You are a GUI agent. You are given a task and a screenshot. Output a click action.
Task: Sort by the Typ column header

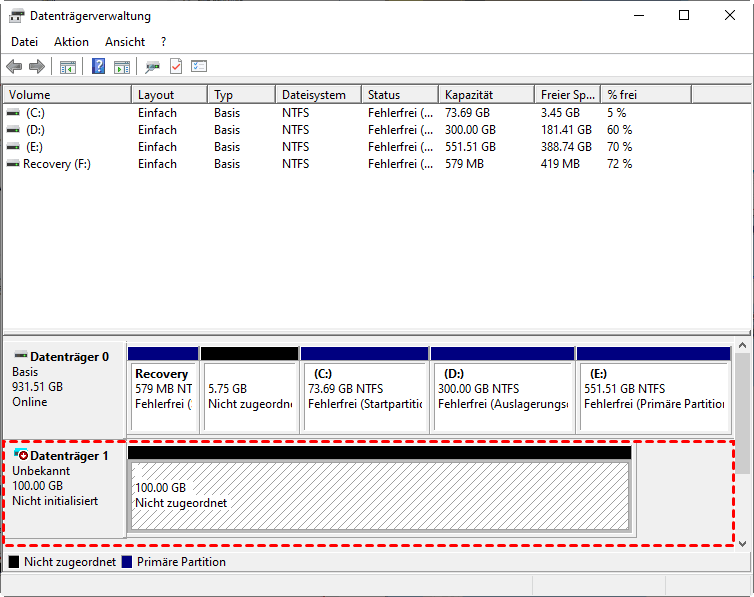(x=242, y=95)
